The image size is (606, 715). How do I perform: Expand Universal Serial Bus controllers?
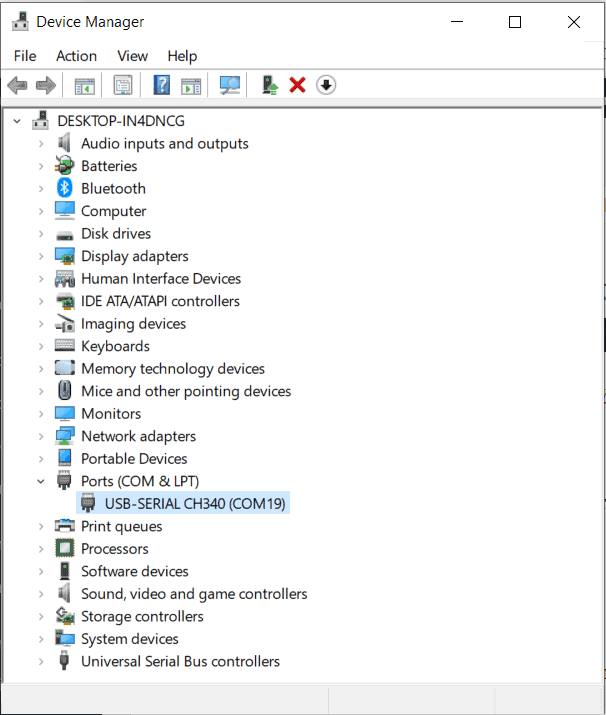41,661
